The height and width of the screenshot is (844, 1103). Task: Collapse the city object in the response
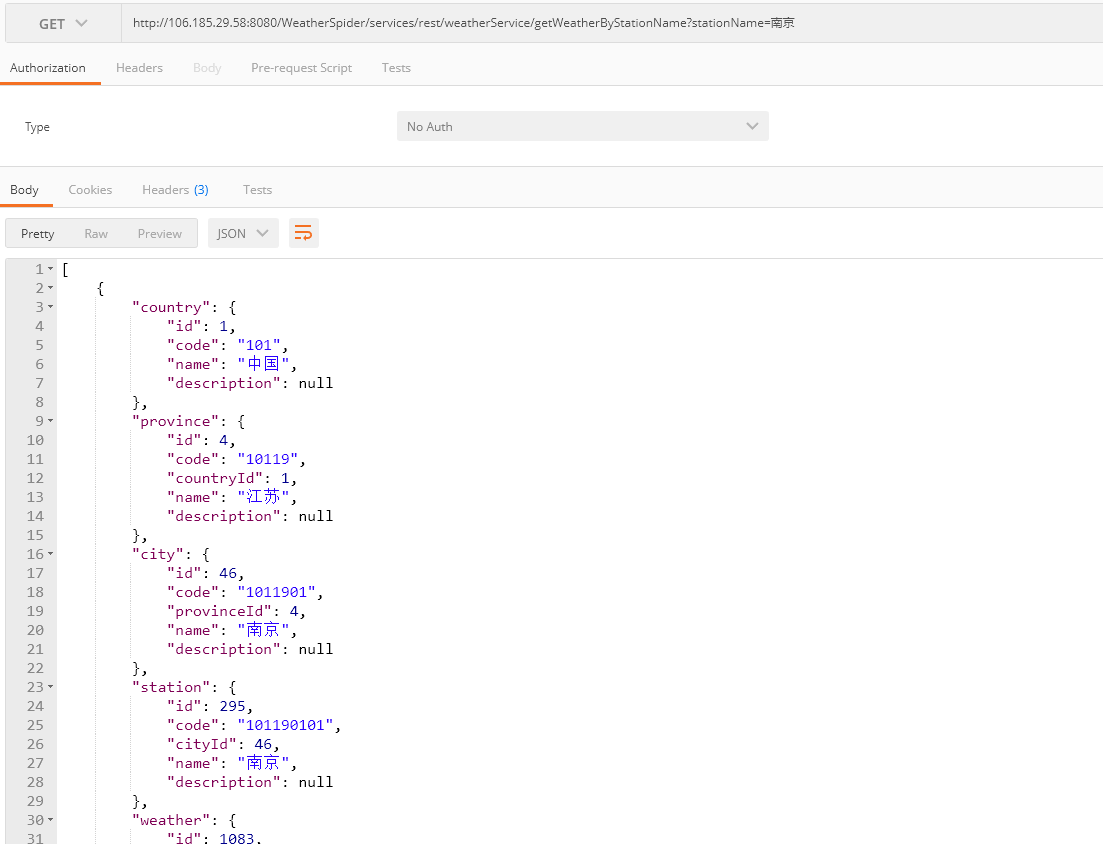coord(48,553)
